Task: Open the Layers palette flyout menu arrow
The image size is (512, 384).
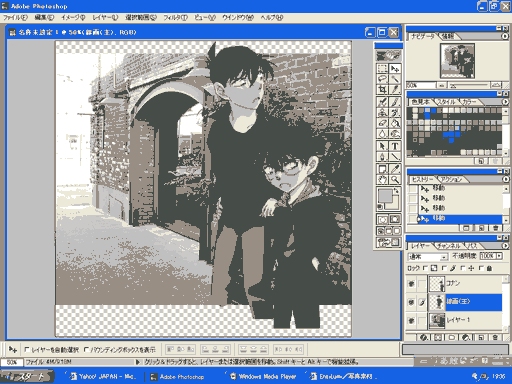Action: [x=505, y=246]
